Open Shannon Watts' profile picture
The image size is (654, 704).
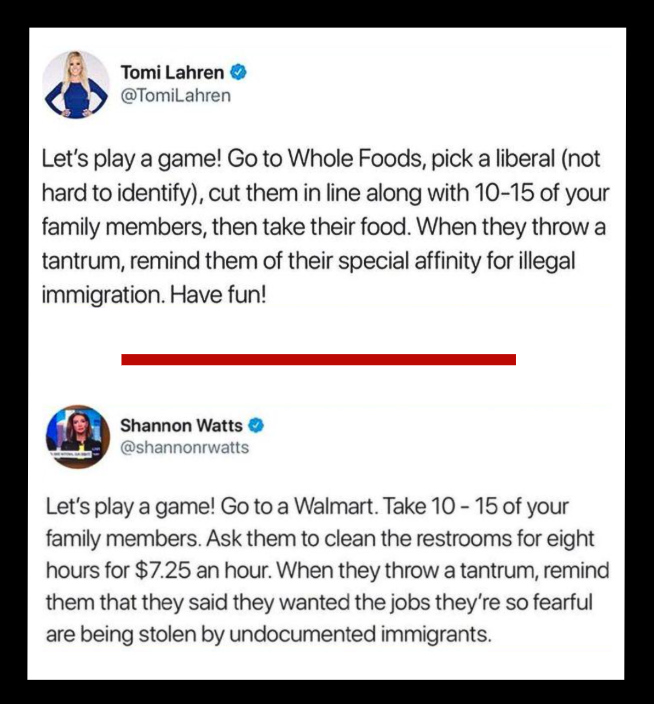pyautogui.click(x=78, y=436)
